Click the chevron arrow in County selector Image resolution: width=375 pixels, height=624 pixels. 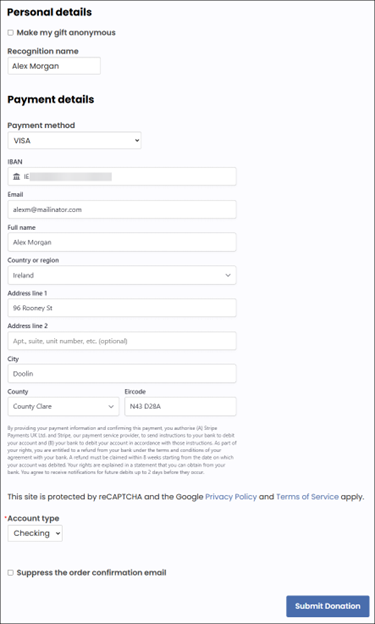point(111,407)
